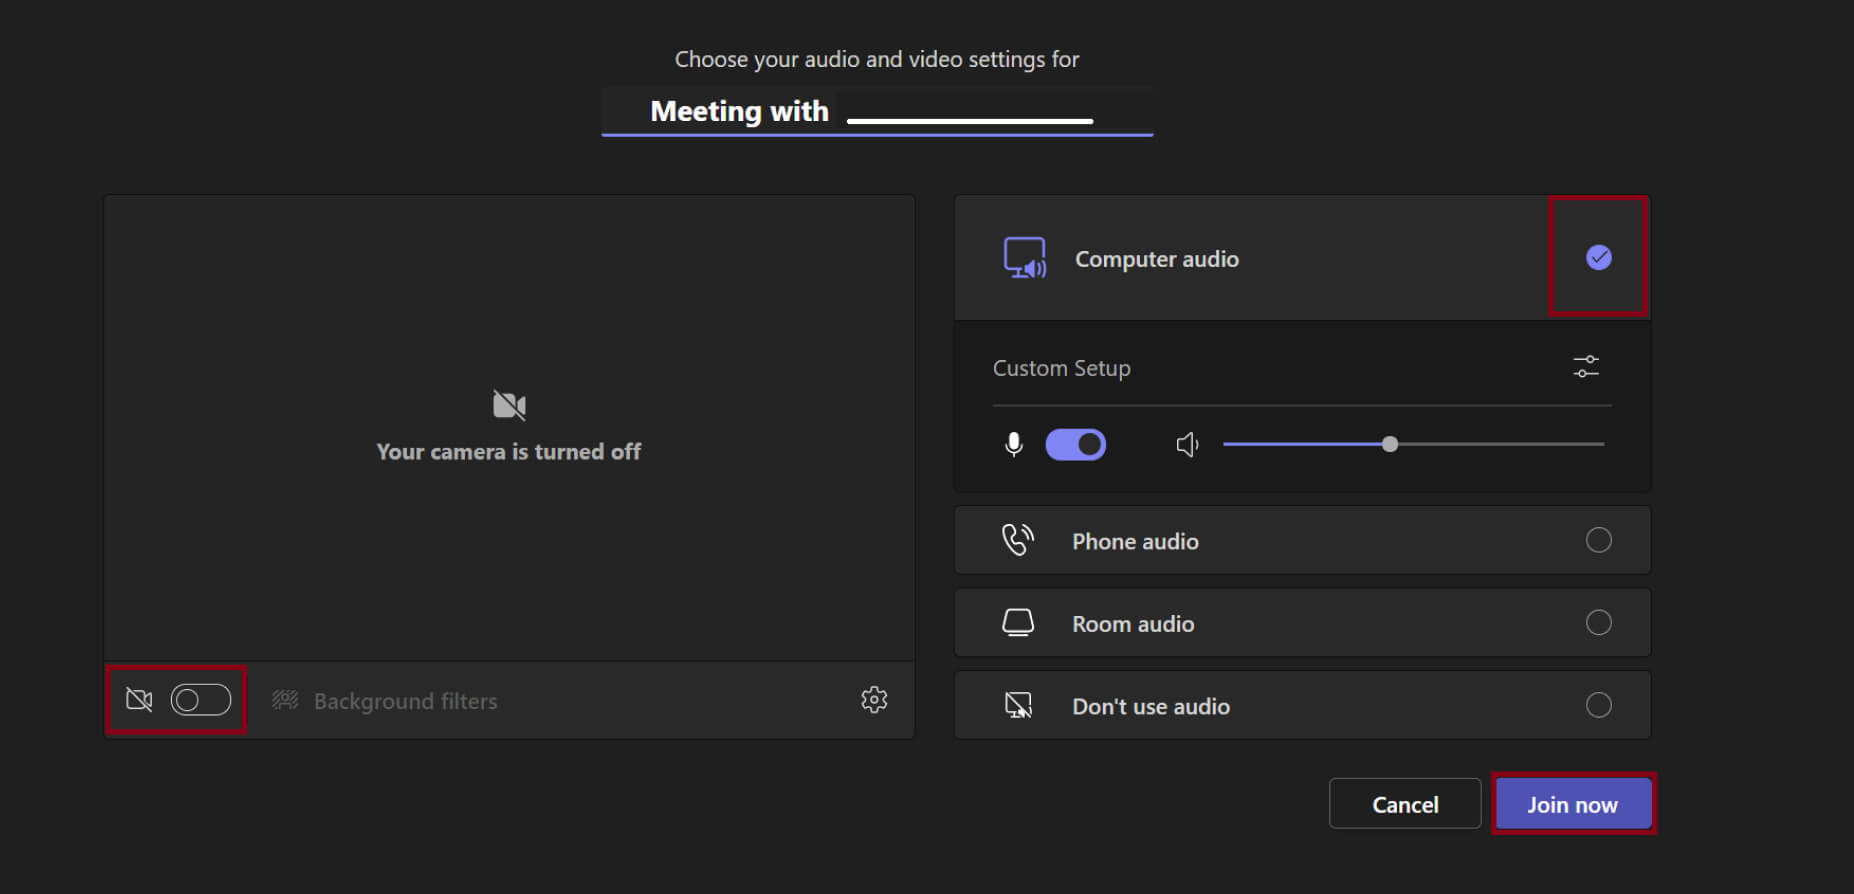Click the Computer audio monitor icon
Viewport: 1854px width, 894px height.
click(1024, 258)
